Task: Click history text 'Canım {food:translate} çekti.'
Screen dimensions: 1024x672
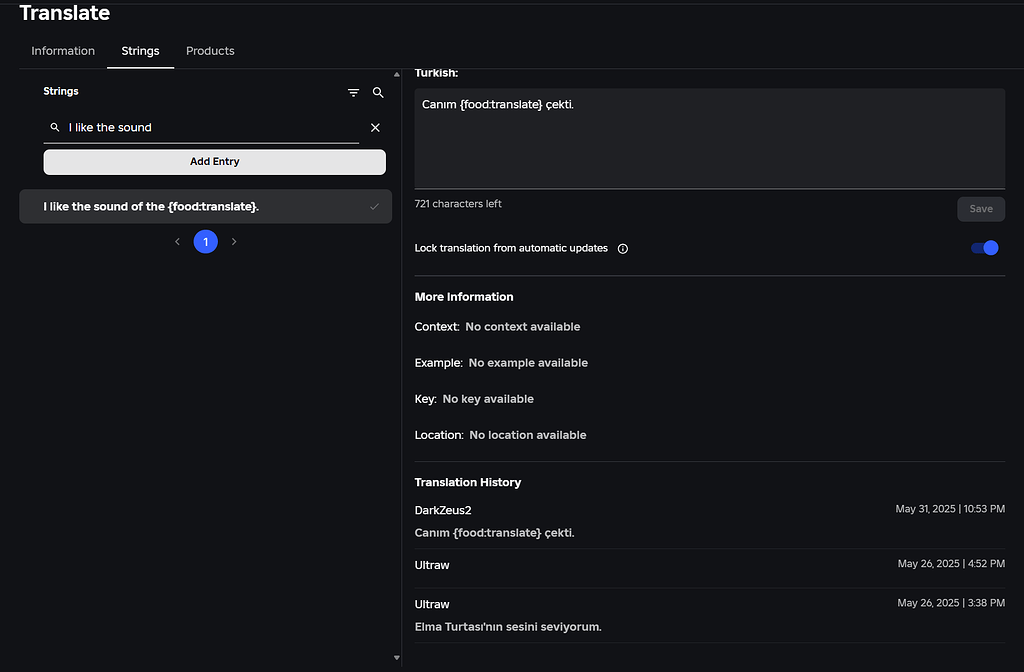Action: tap(494, 533)
